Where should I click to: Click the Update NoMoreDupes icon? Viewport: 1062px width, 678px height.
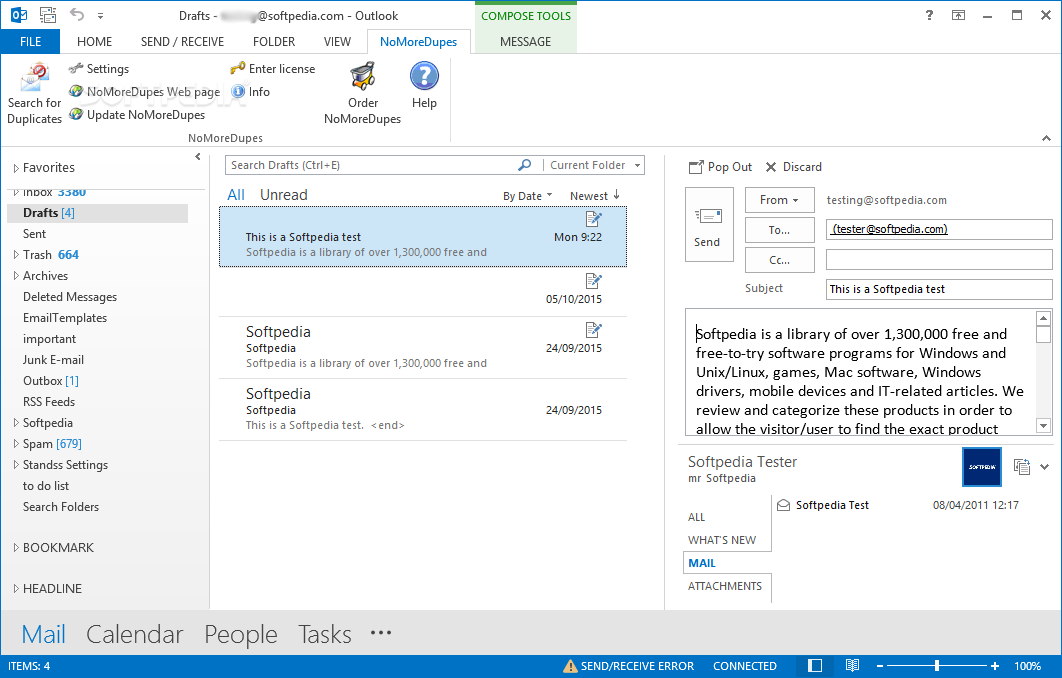click(76, 114)
